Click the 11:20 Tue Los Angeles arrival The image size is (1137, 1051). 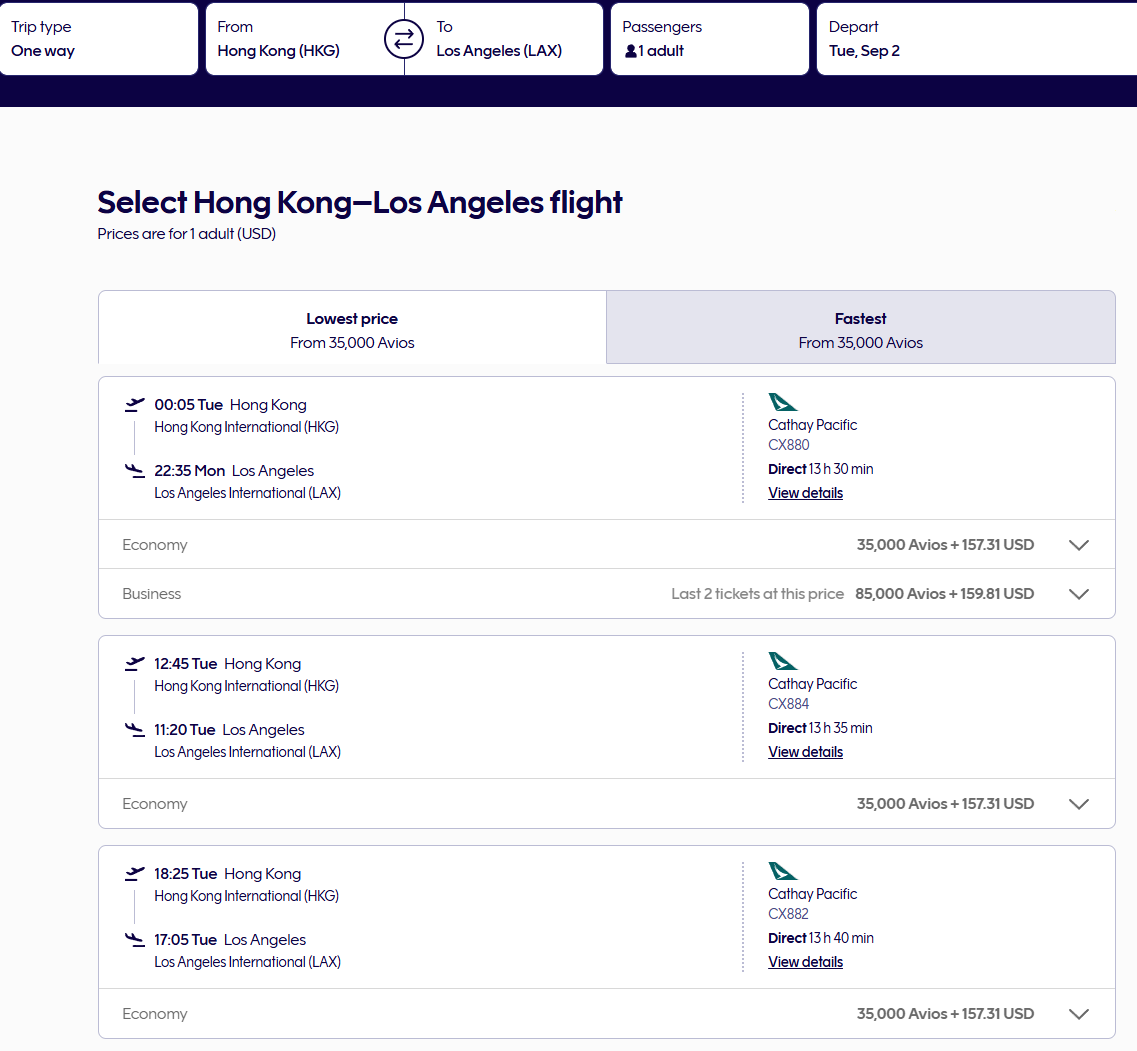(229, 730)
